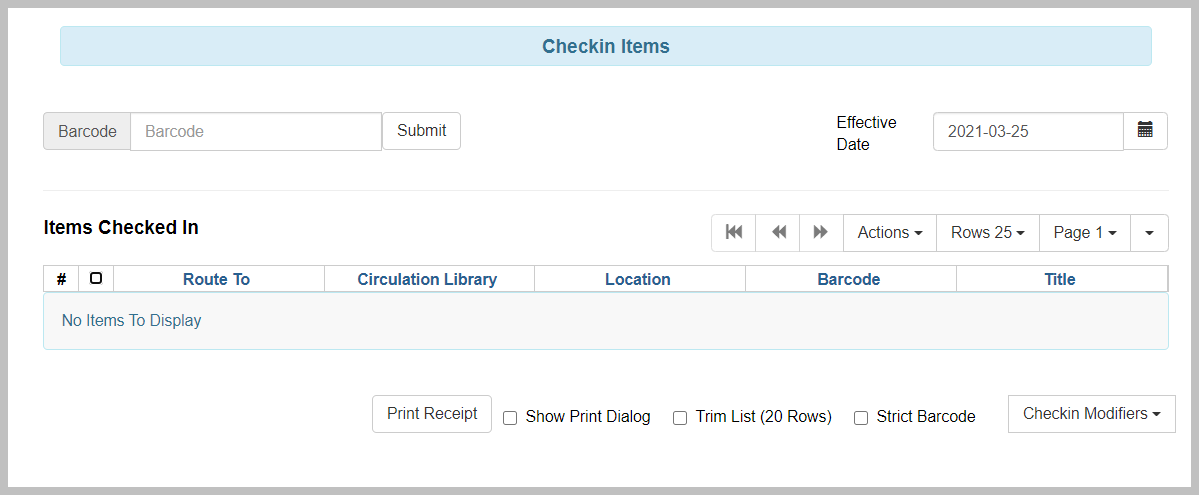Submit the entered barcode

(421, 131)
